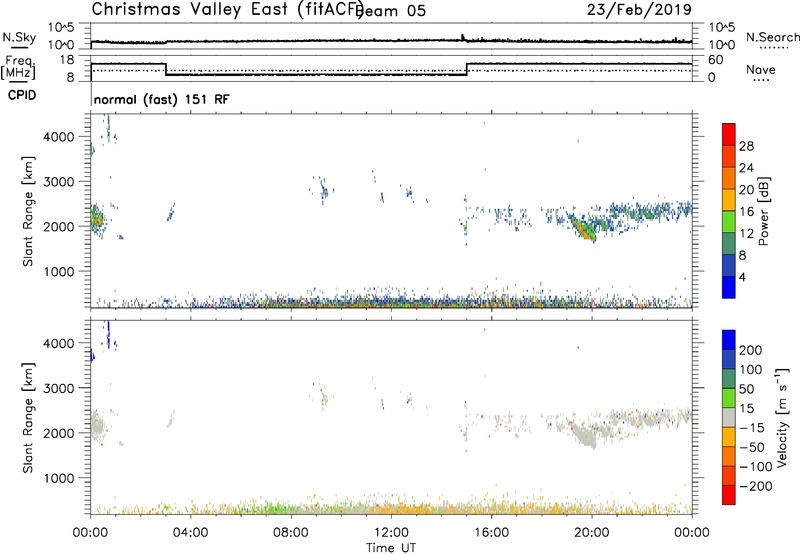Click the "Power [dB]" color bar title
Viewport: 800px width, 554px height.
tap(763, 211)
